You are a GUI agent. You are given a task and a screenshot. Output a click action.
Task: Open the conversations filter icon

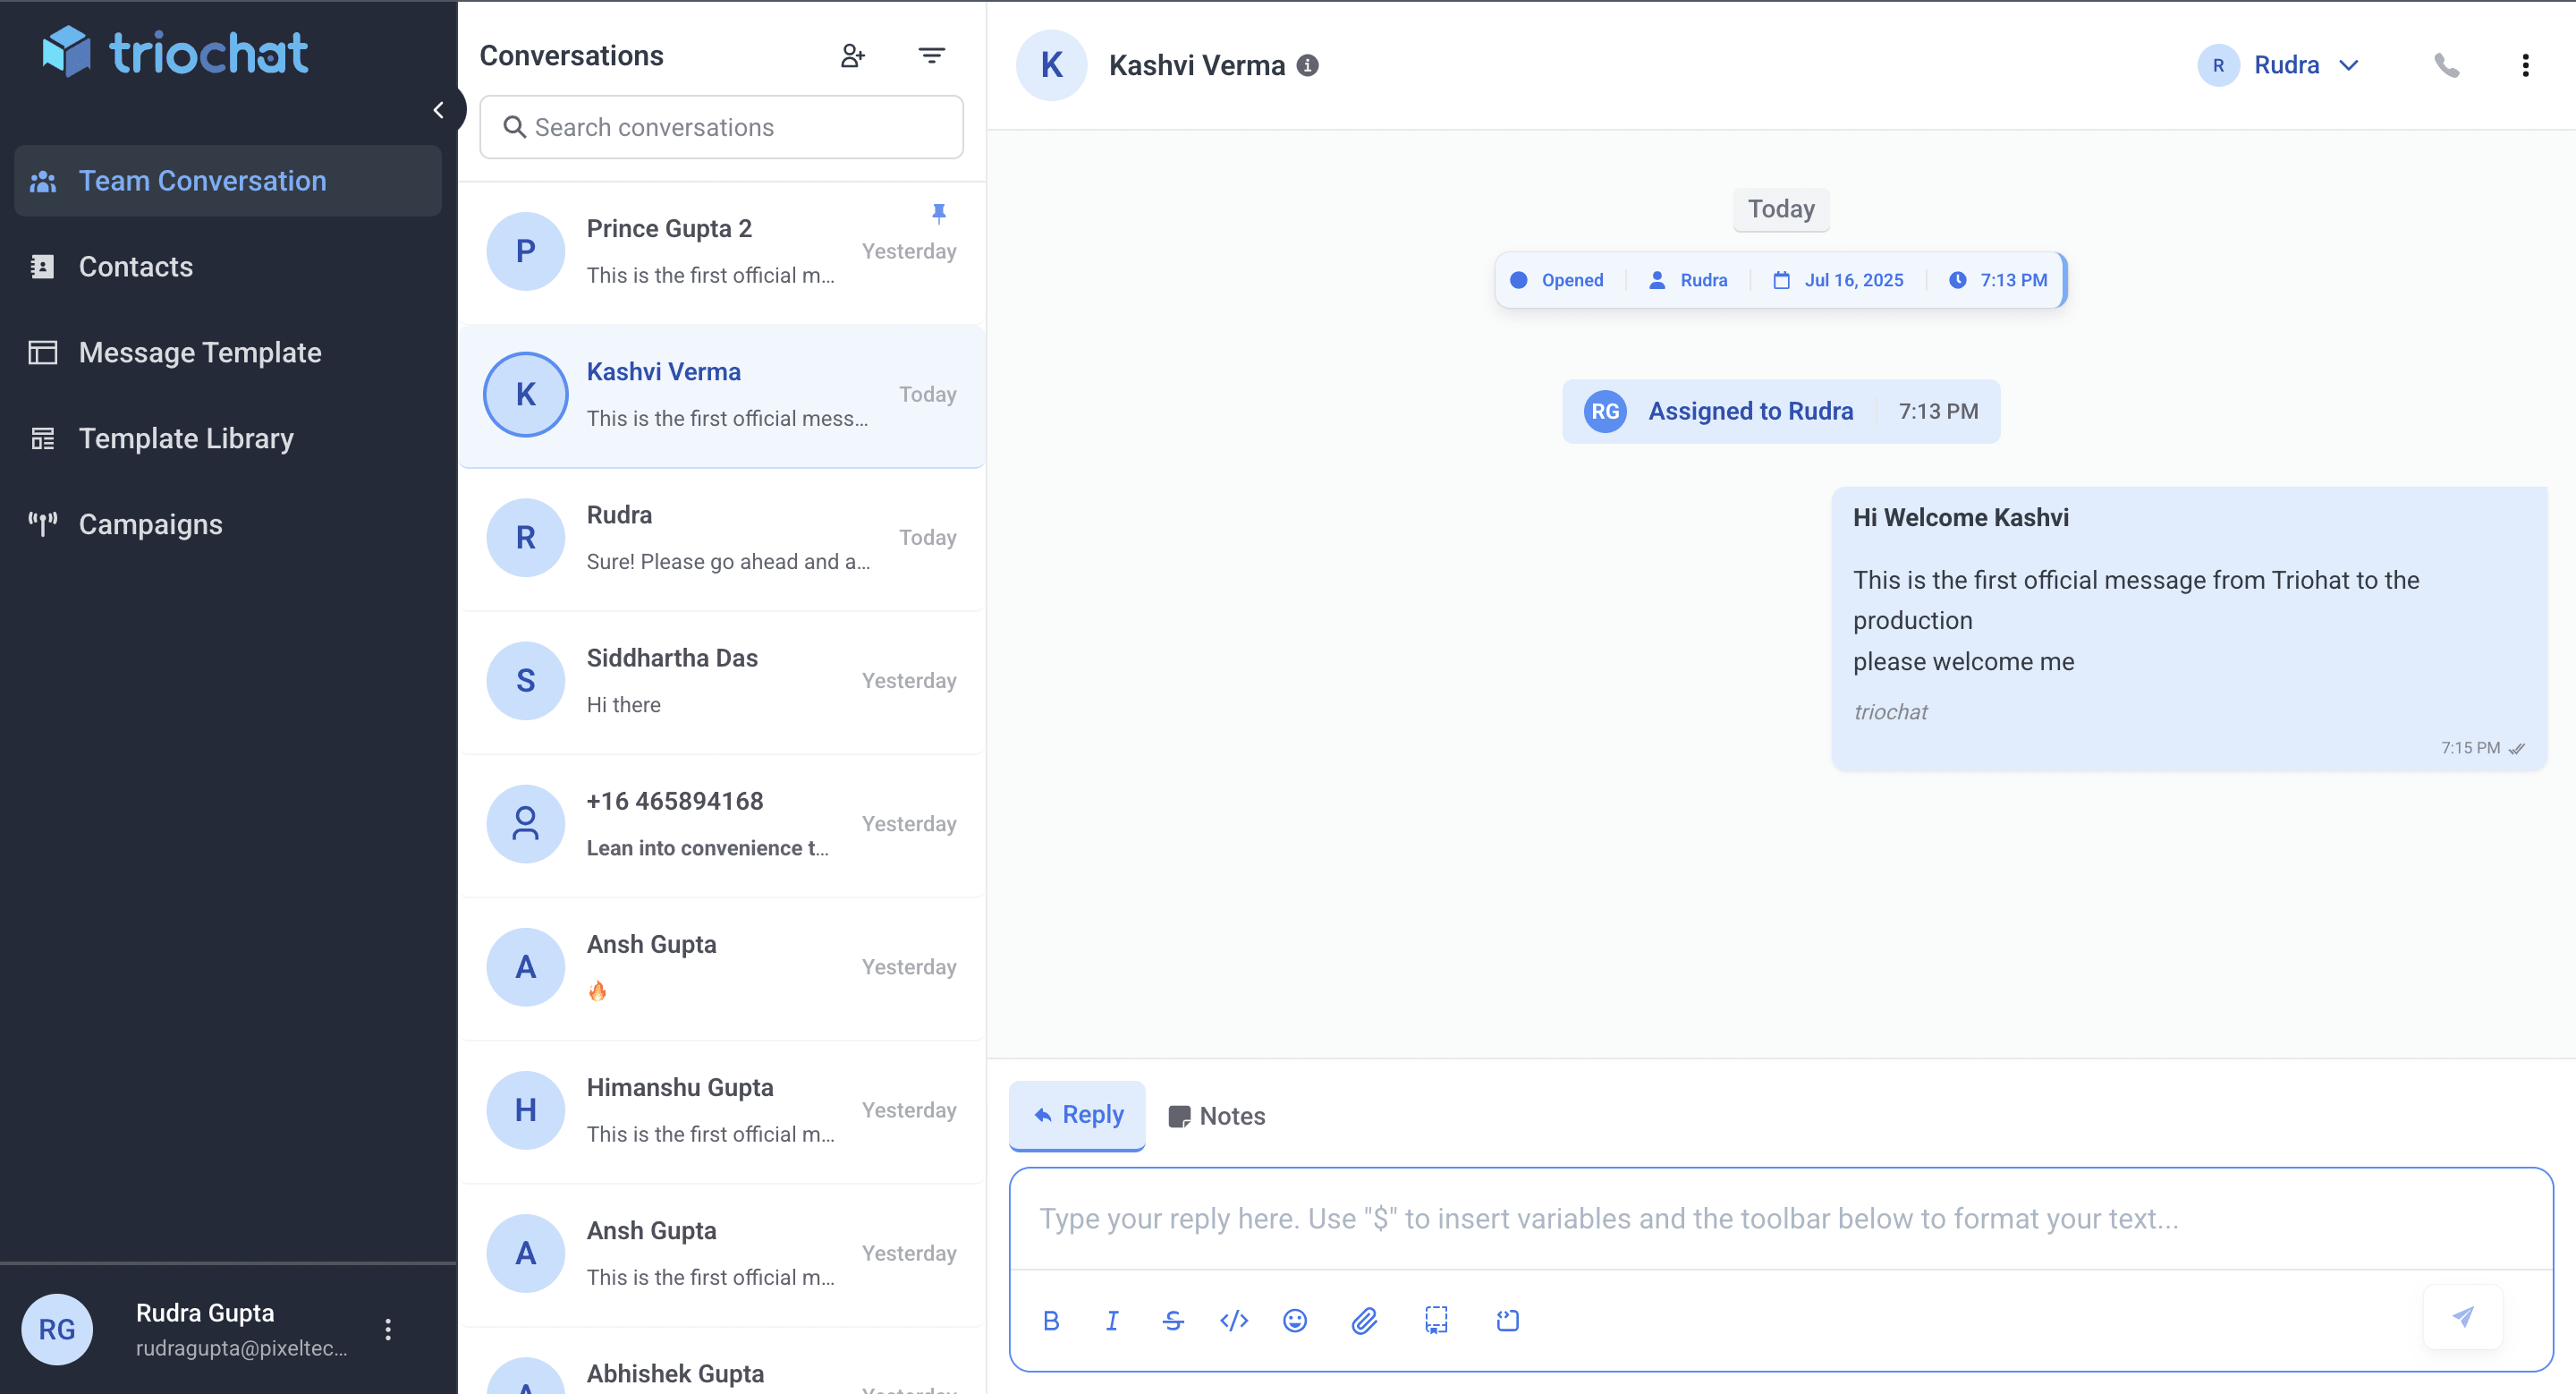click(931, 56)
